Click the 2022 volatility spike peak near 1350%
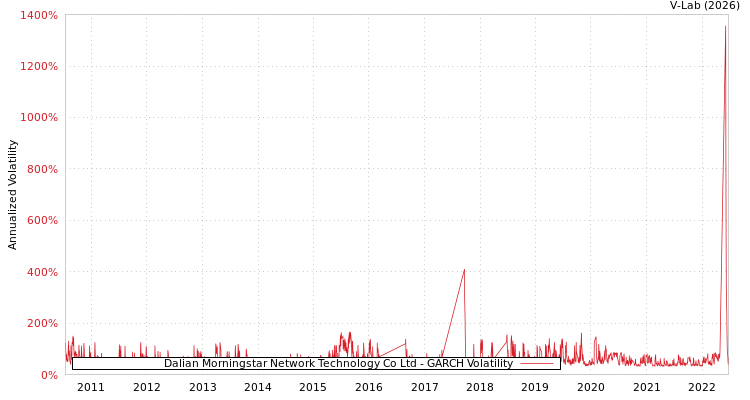This screenshot has height=400, width=750. (x=725, y=26)
